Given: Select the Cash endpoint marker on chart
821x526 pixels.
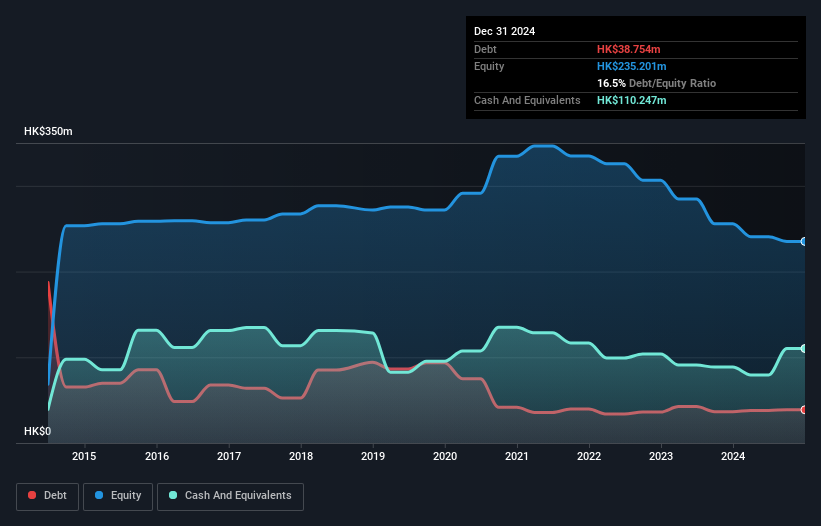Looking at the screenshot, I should [x=804, y=349].
